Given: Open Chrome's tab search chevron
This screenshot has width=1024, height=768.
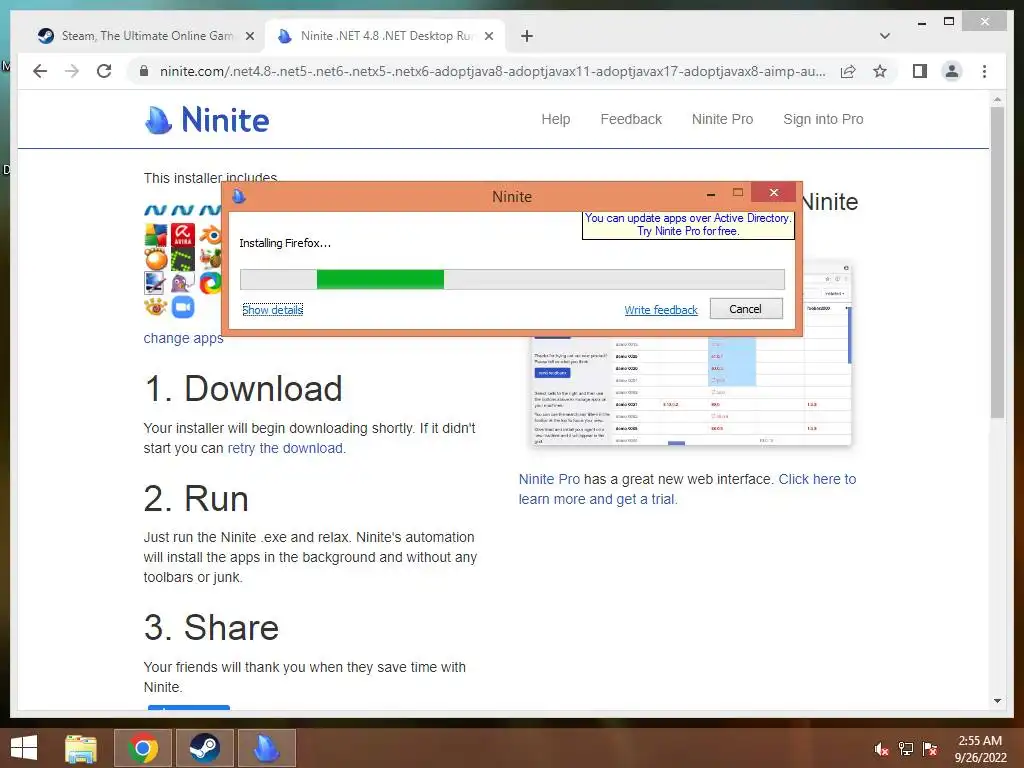Looking at the screenshot, I should coord(885,36).
